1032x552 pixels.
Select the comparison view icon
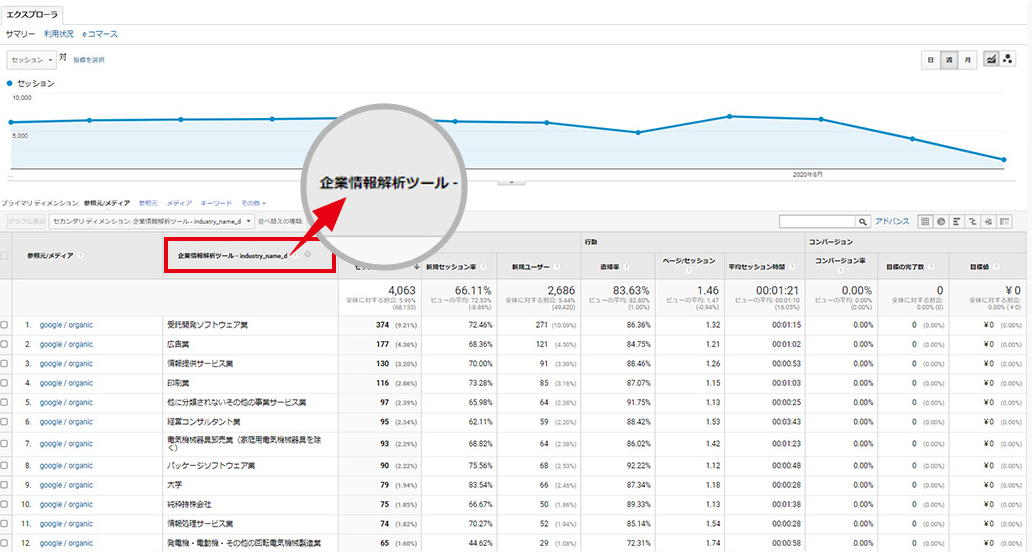click(973, 222)
